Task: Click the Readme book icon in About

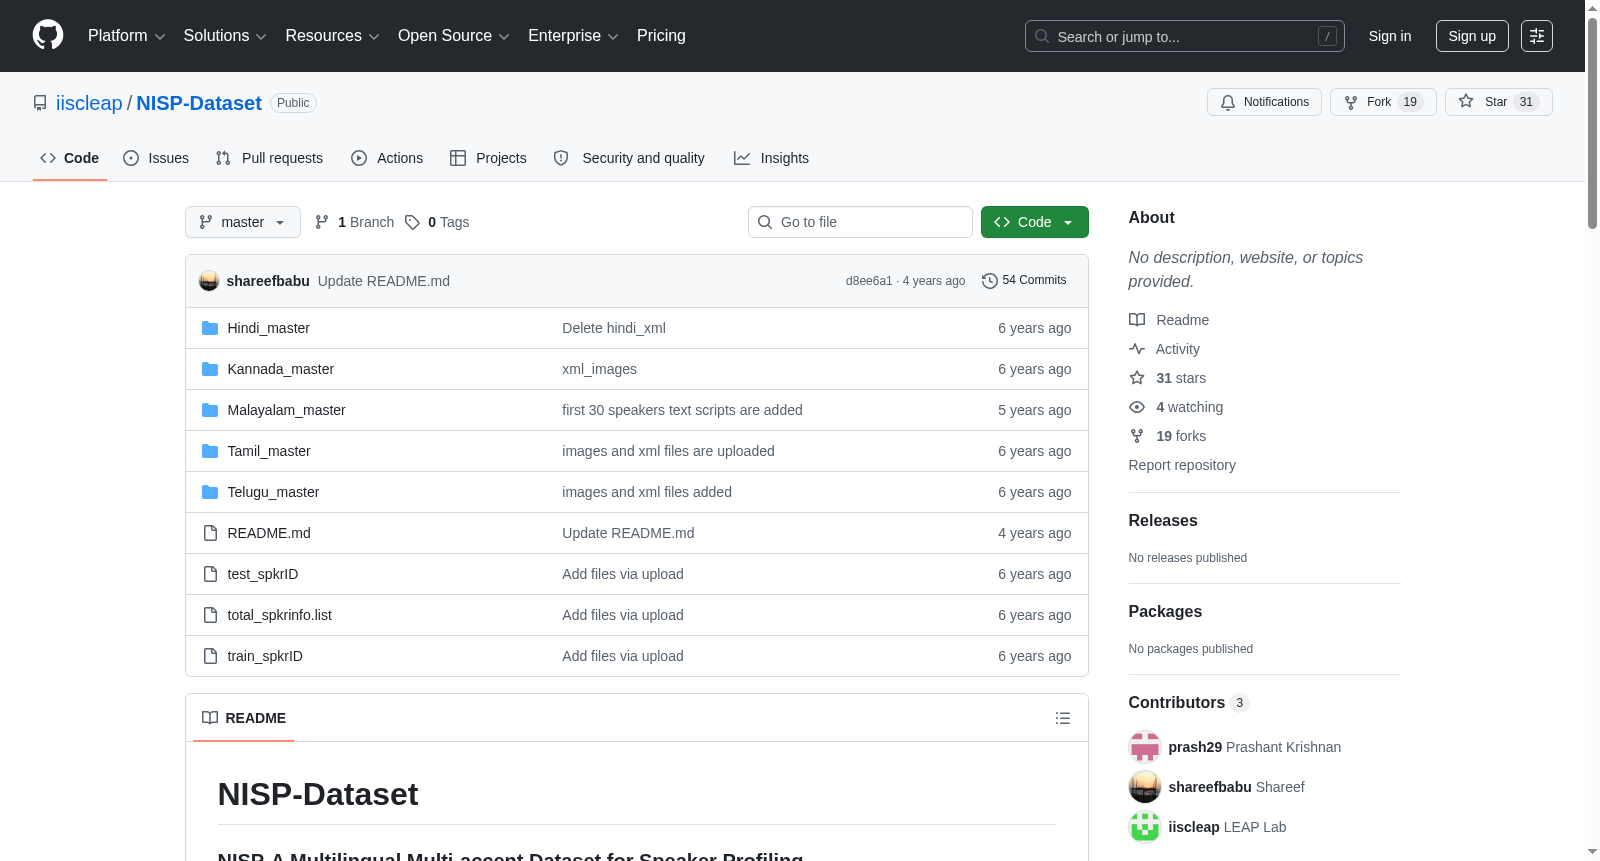Action: [x=1137, y=320]
